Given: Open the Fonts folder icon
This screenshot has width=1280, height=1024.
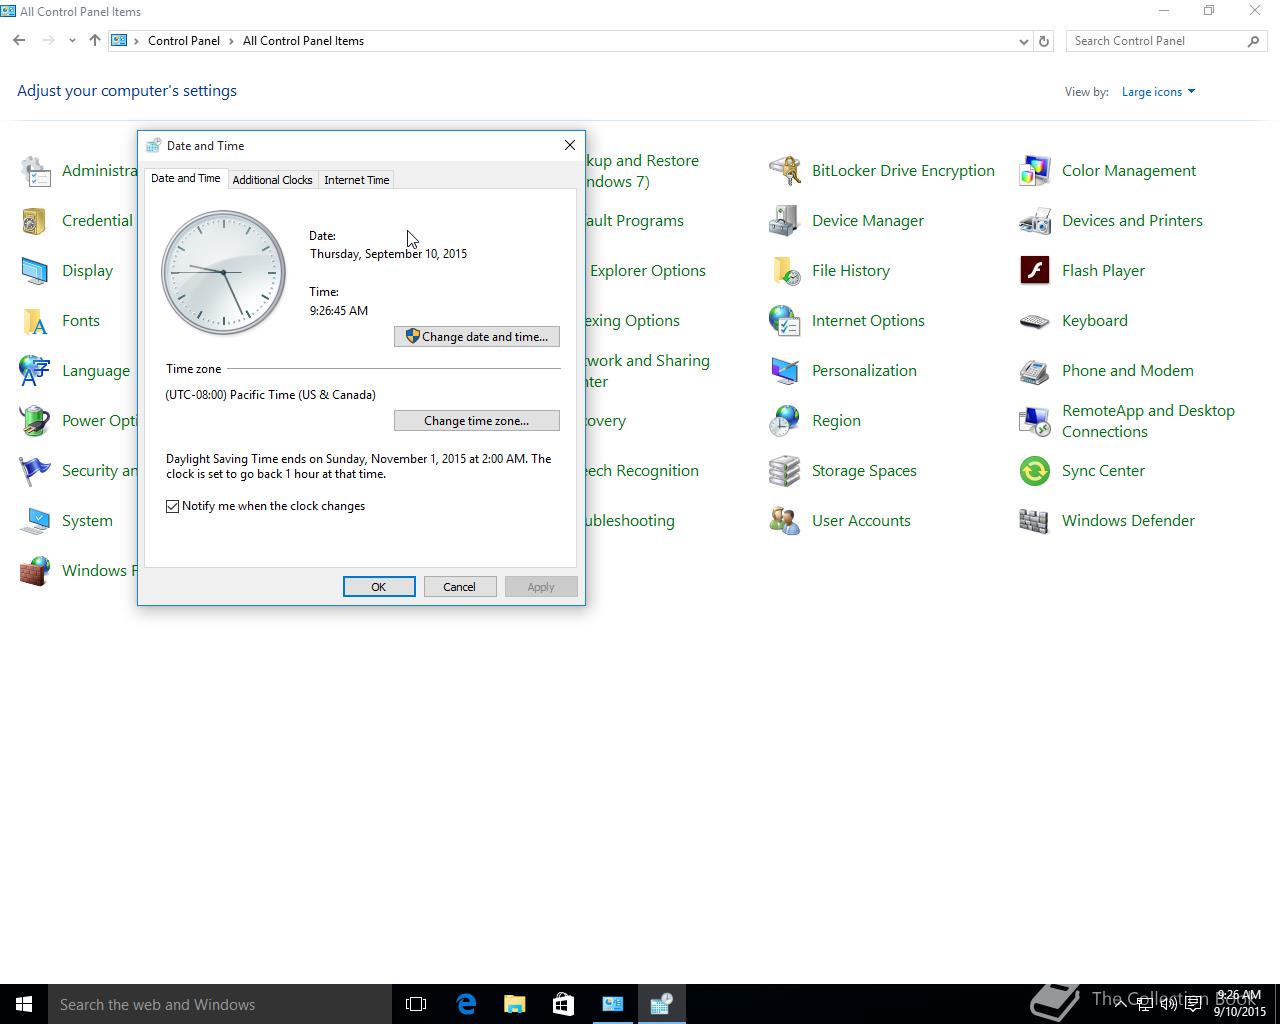Looking at the screenshot, I should pos(35,321).
